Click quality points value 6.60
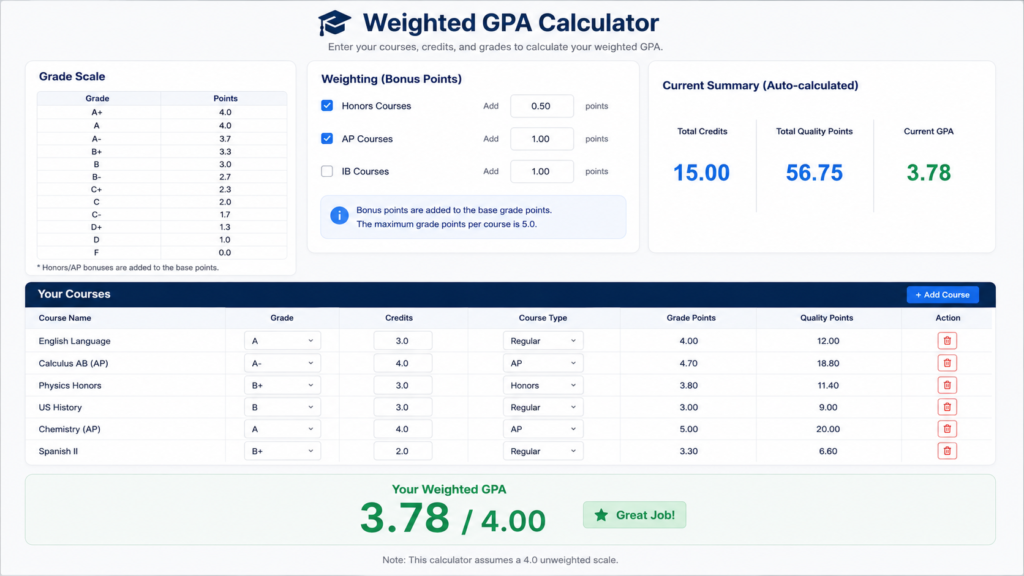Image resolution: width=1024 pixels, height=576 pixels. [x=828, y=451]
